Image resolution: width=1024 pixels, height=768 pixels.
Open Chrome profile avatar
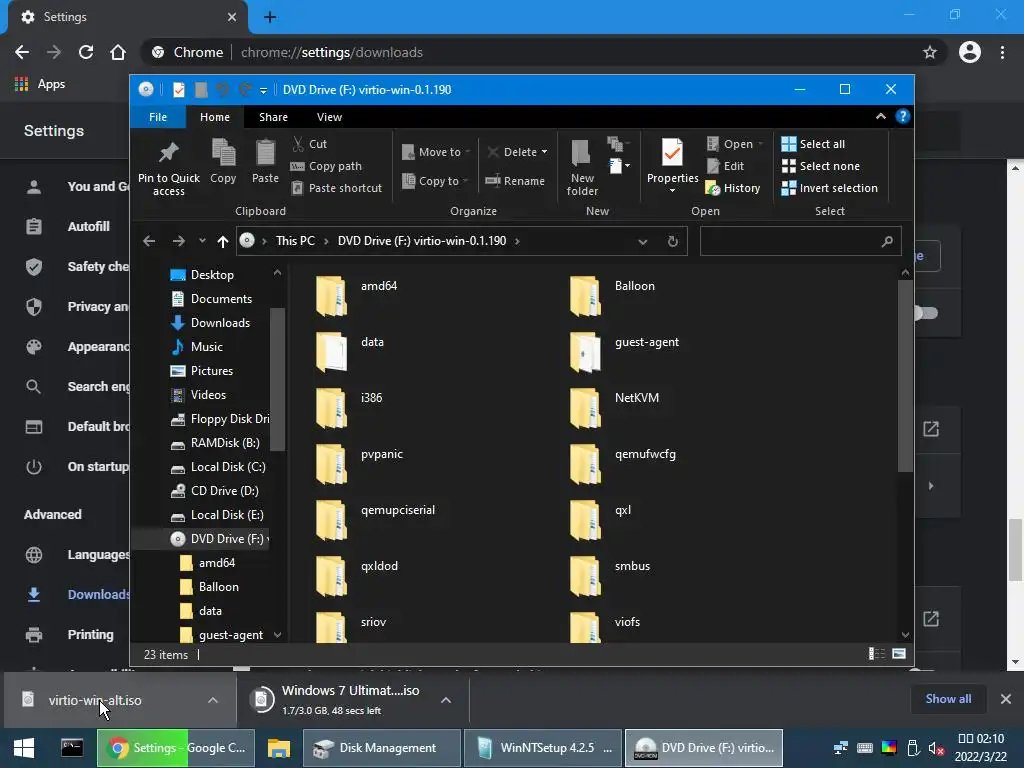(x=970, y=52)
